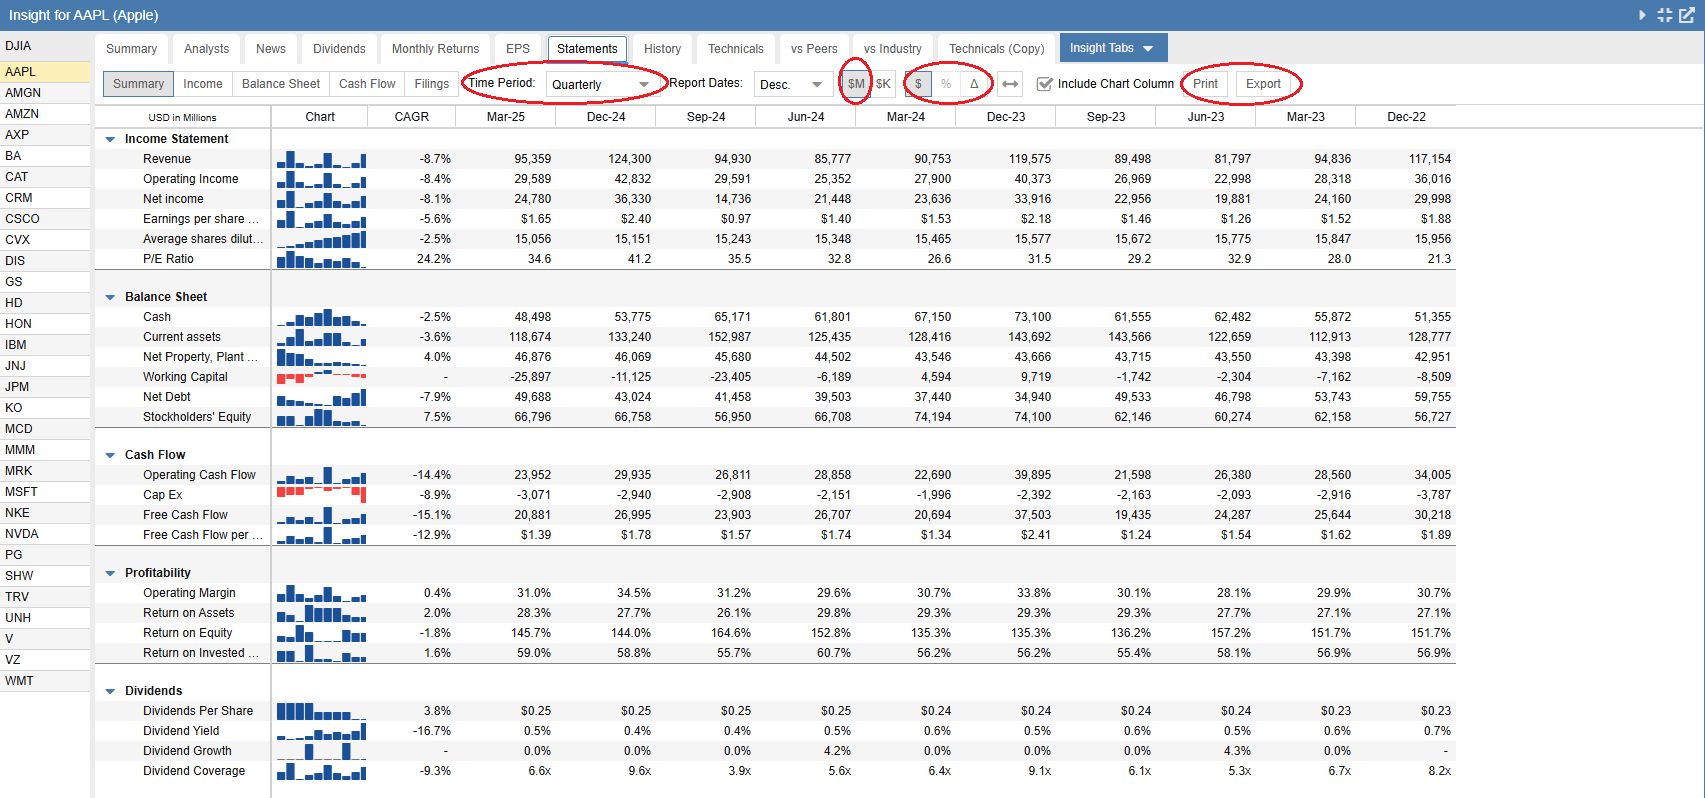Select JPM in the ticker list
Viewport: 1705px width, 798px height.
tap(45, 387)
